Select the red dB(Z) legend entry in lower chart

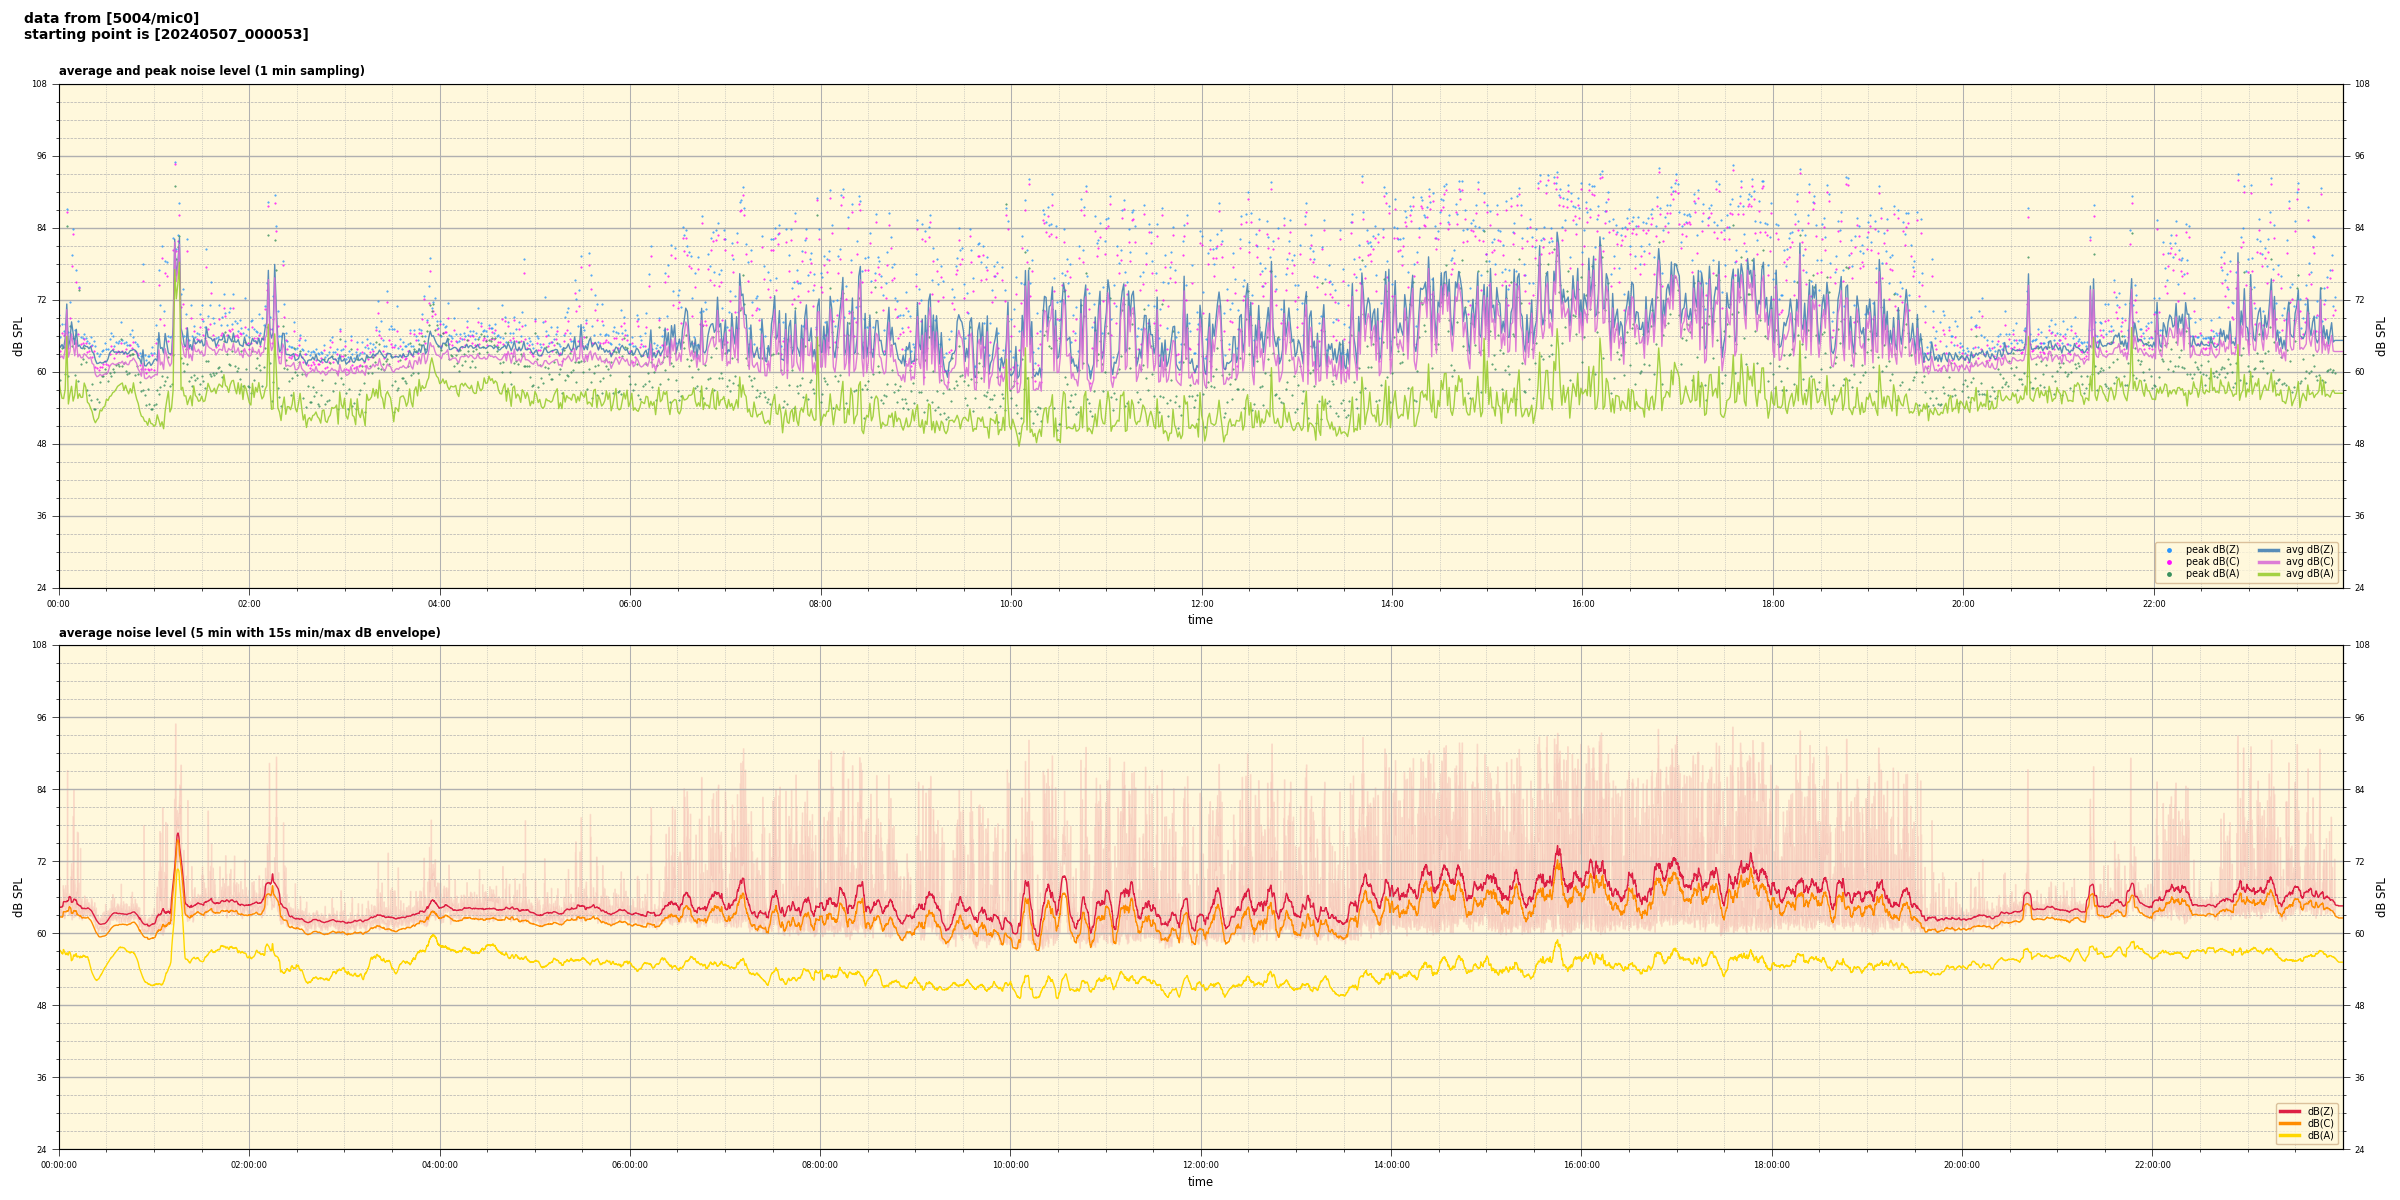click(2291, 1111)
